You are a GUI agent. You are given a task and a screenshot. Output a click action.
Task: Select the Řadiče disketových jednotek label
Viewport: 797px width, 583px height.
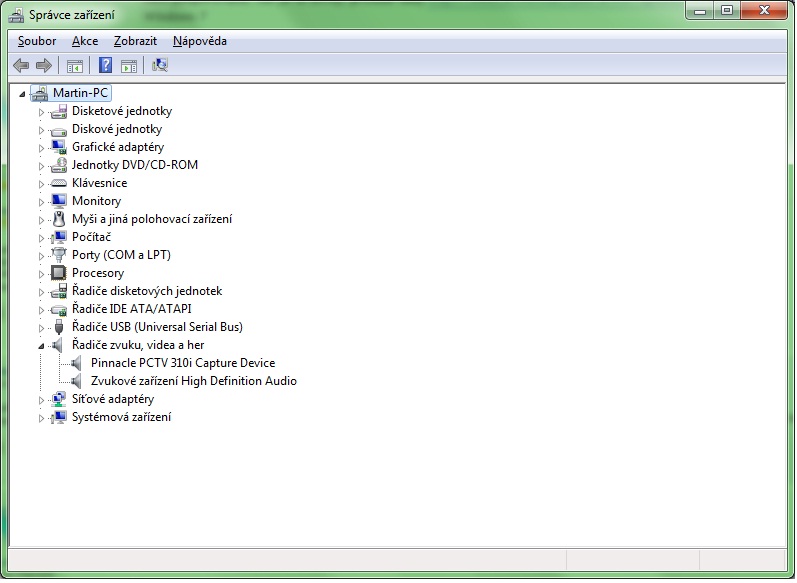click(147, 291)
